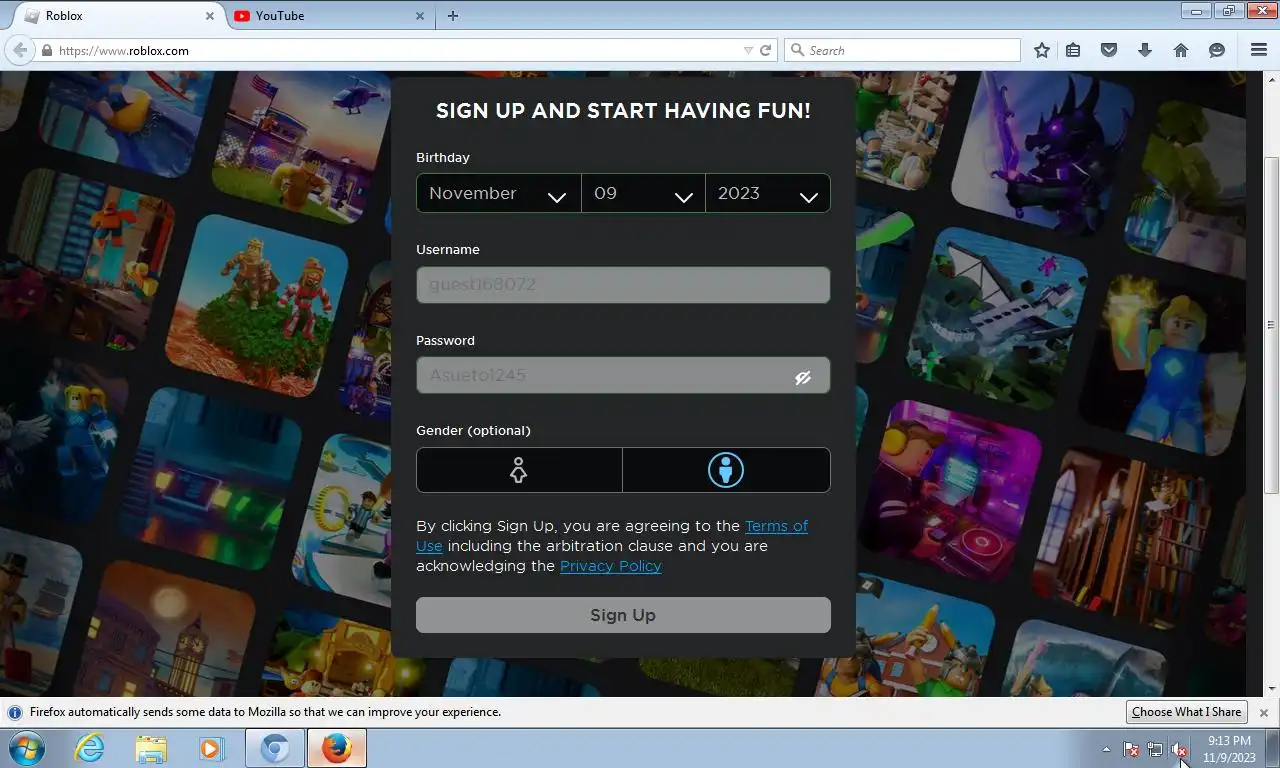Screen dimensions: 1280x768
Task: Open the clock showing 9:13 PM
Action: (1229, 749)
